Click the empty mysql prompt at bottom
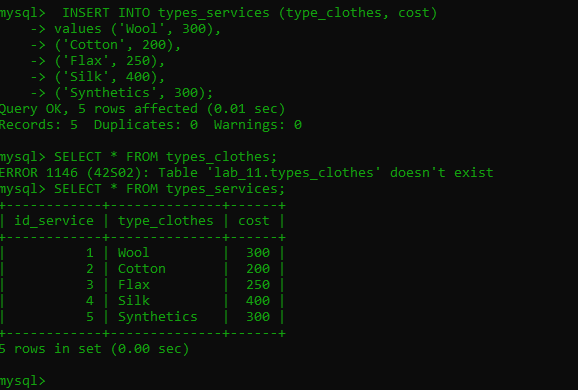Screen dimensions: 578x390 [x=23, y=381]
